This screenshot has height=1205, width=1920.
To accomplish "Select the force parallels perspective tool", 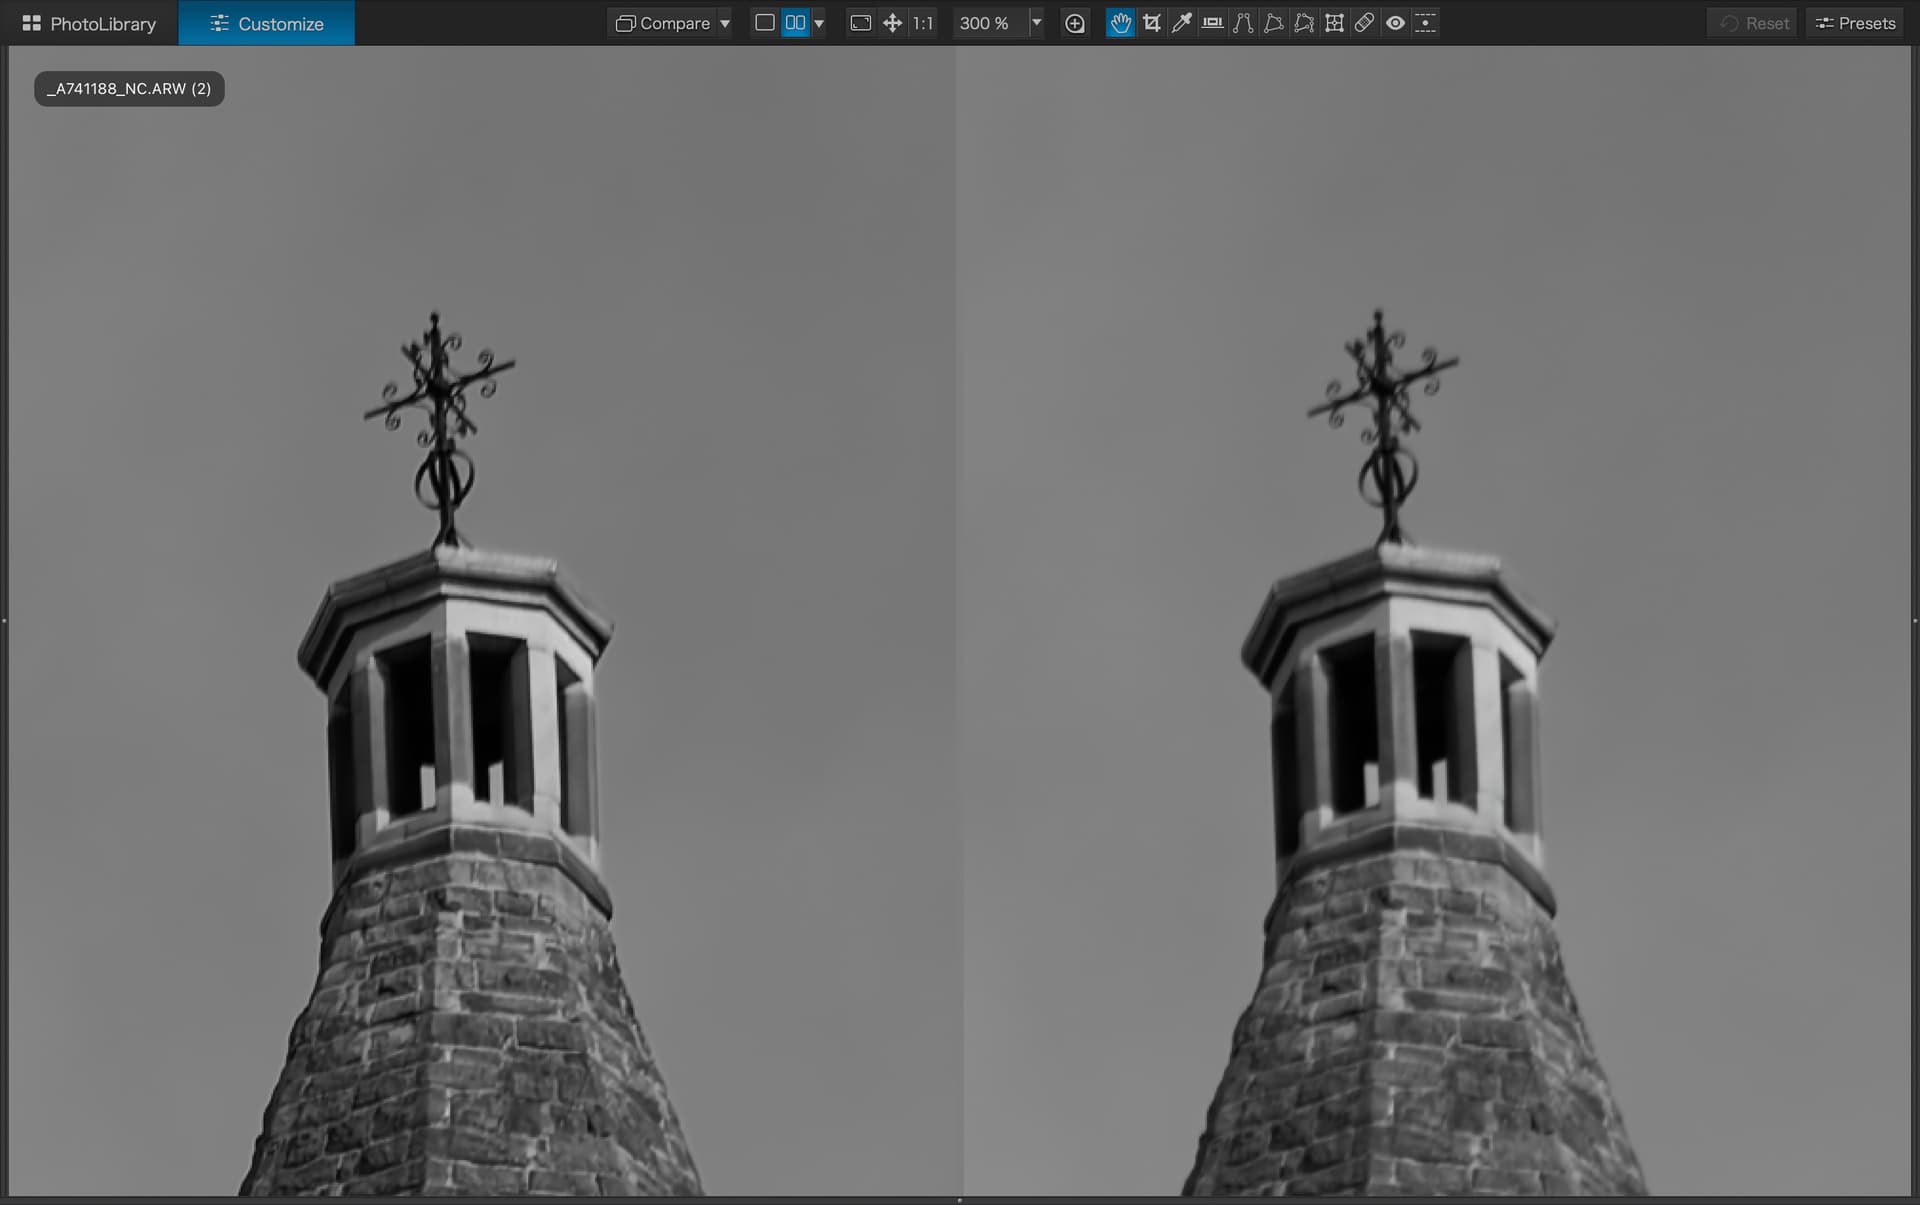I will pos(1243,23).
